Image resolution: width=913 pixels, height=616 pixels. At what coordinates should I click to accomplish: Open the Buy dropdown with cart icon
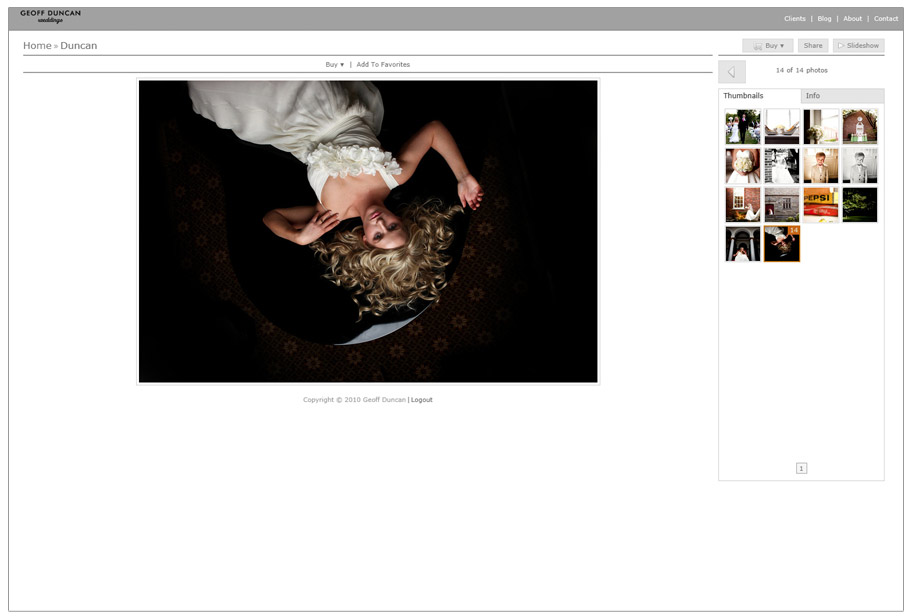(767, 45)
